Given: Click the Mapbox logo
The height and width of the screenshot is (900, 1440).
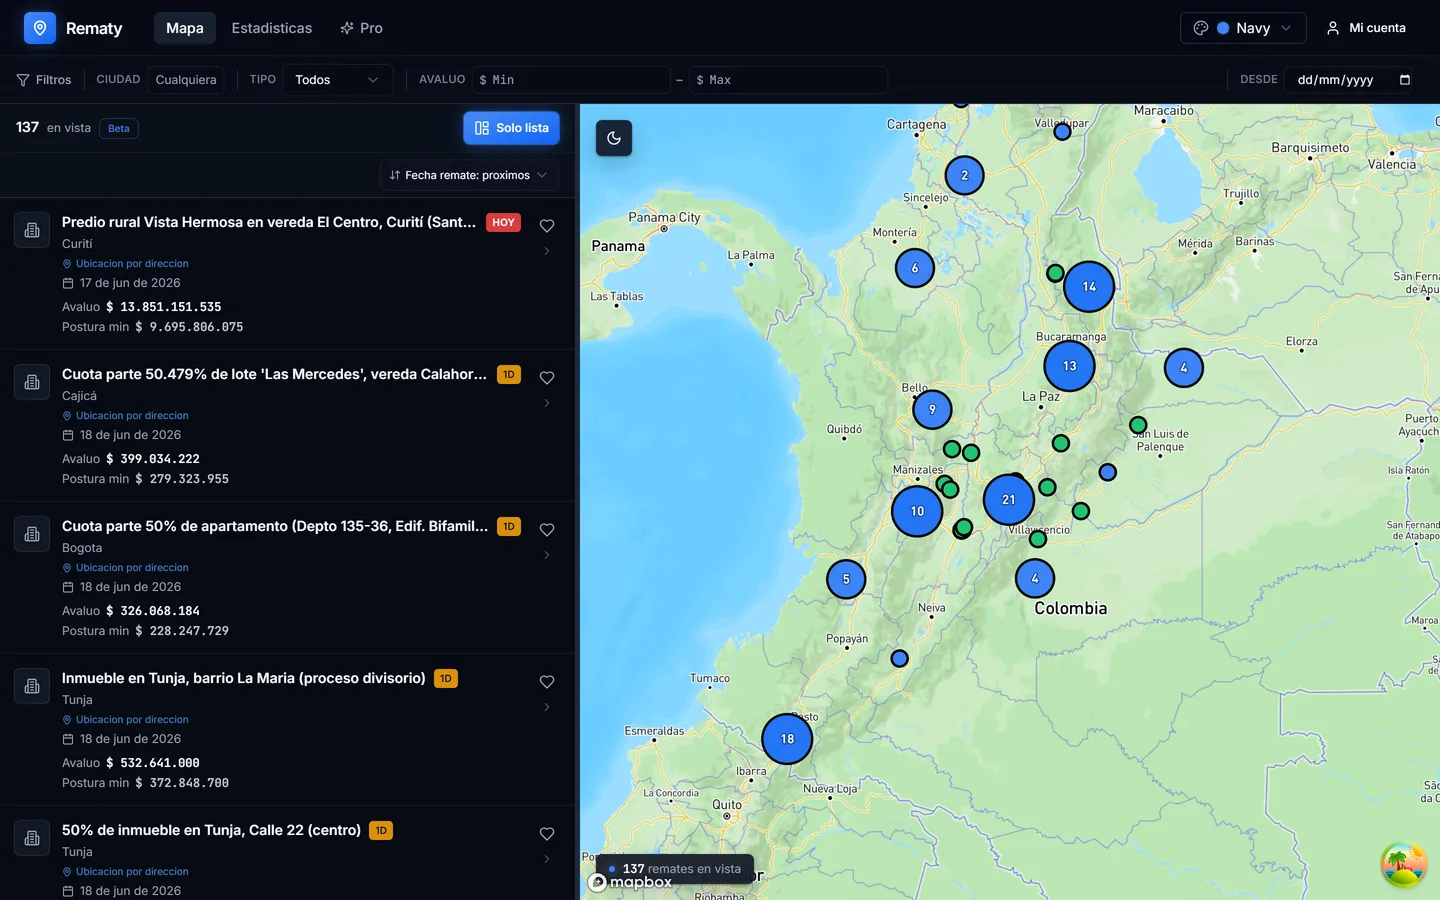Looking at the screenshot, I should (630, 882).
